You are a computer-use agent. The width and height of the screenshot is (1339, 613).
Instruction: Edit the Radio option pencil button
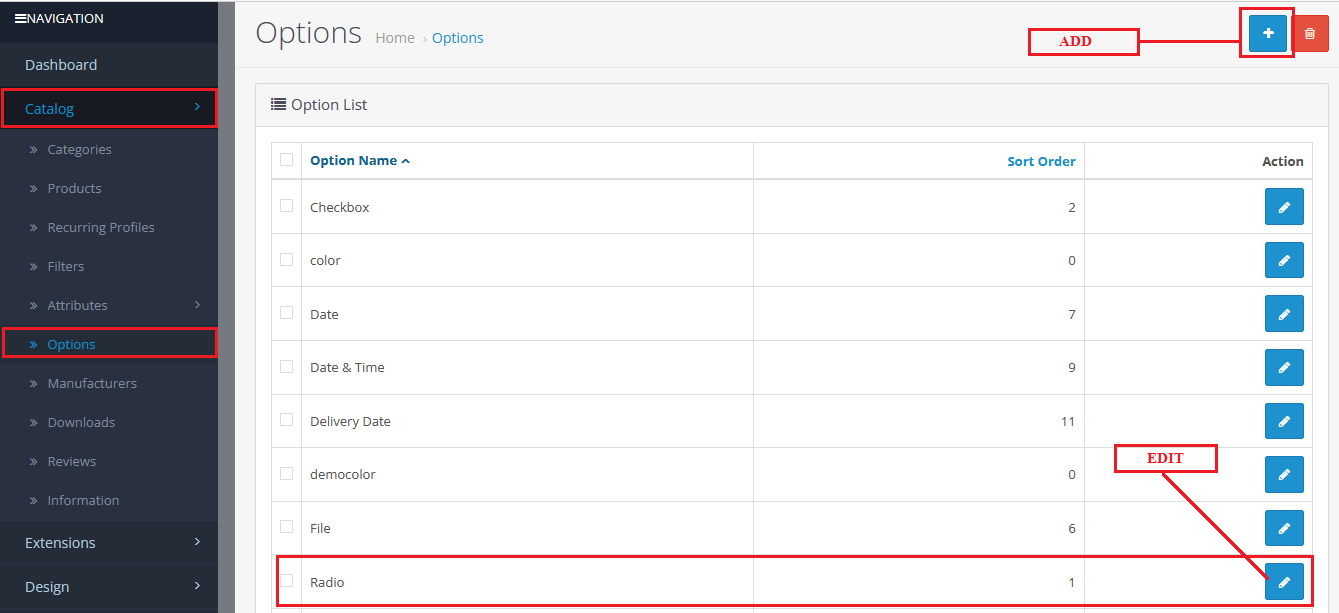pyautogui.click(x=1284, y=581)
